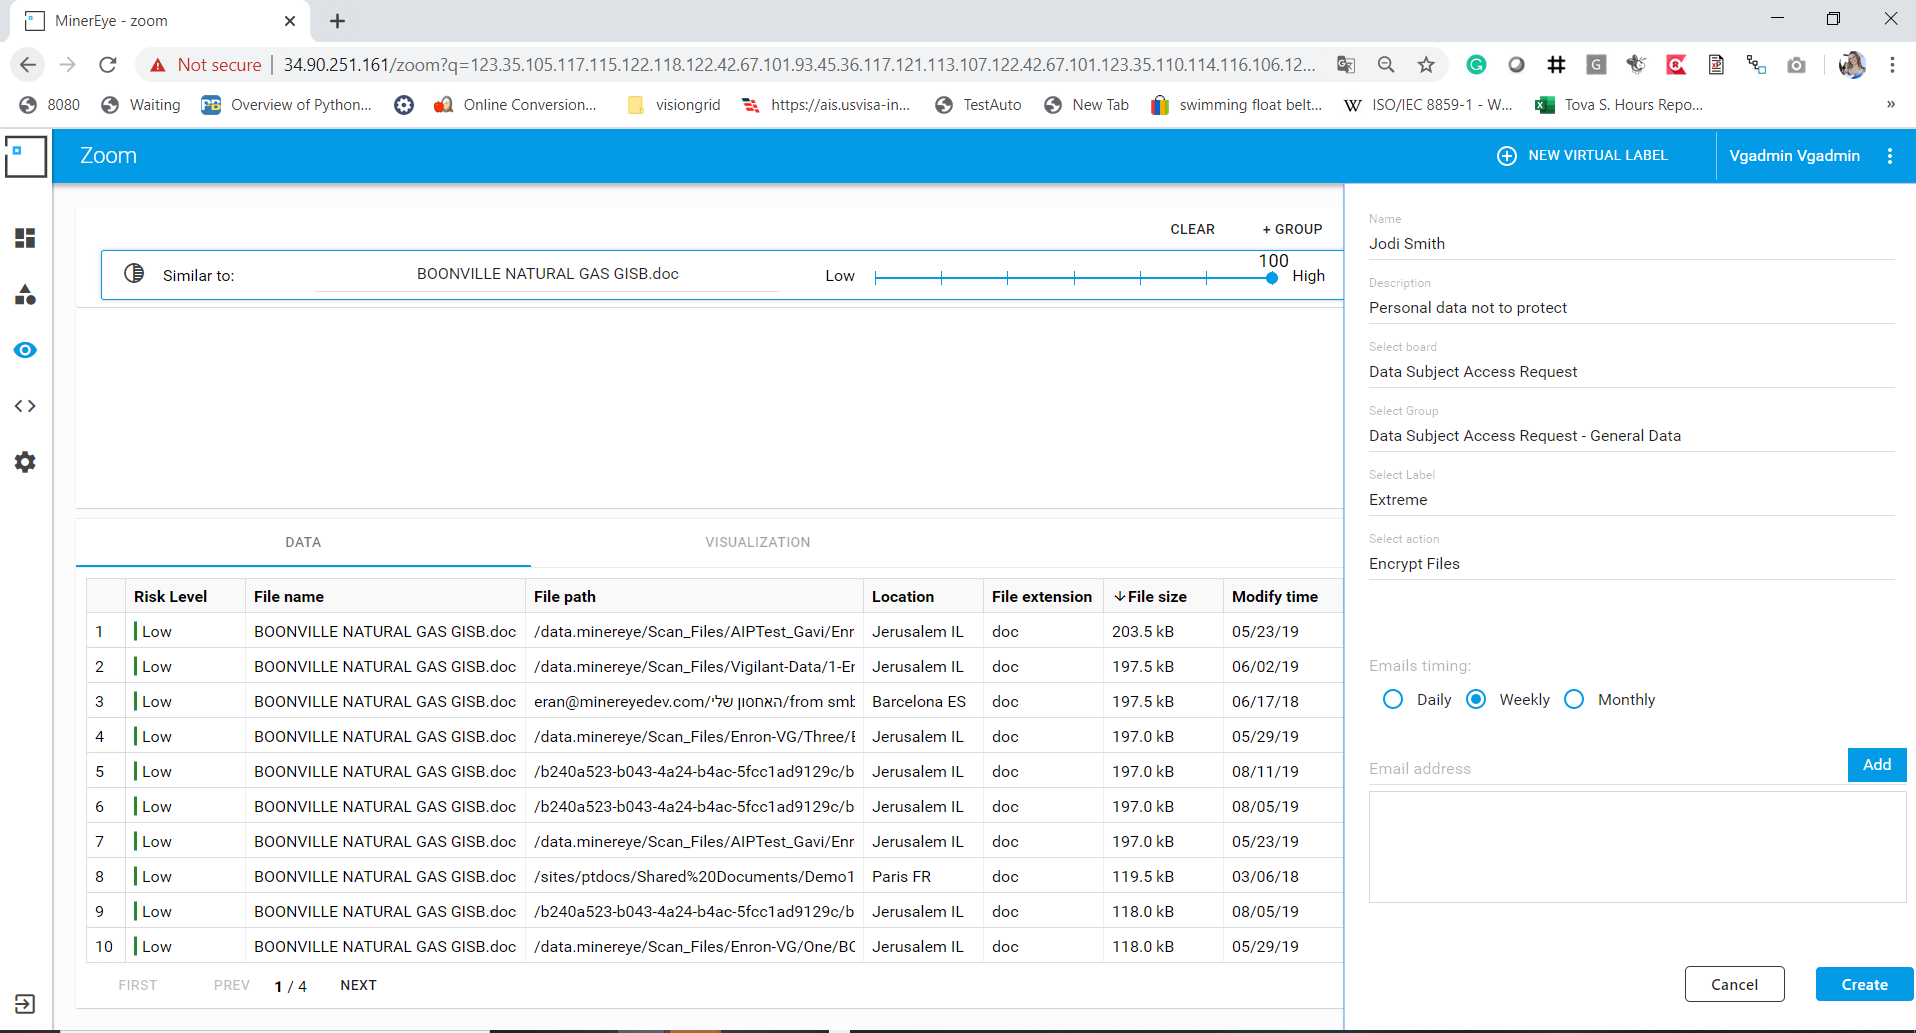The height and width of the screenshot is (1033, 1916).
Task: Open the dashboard grid icon in sidebar
Action: (x=25, y=238)
